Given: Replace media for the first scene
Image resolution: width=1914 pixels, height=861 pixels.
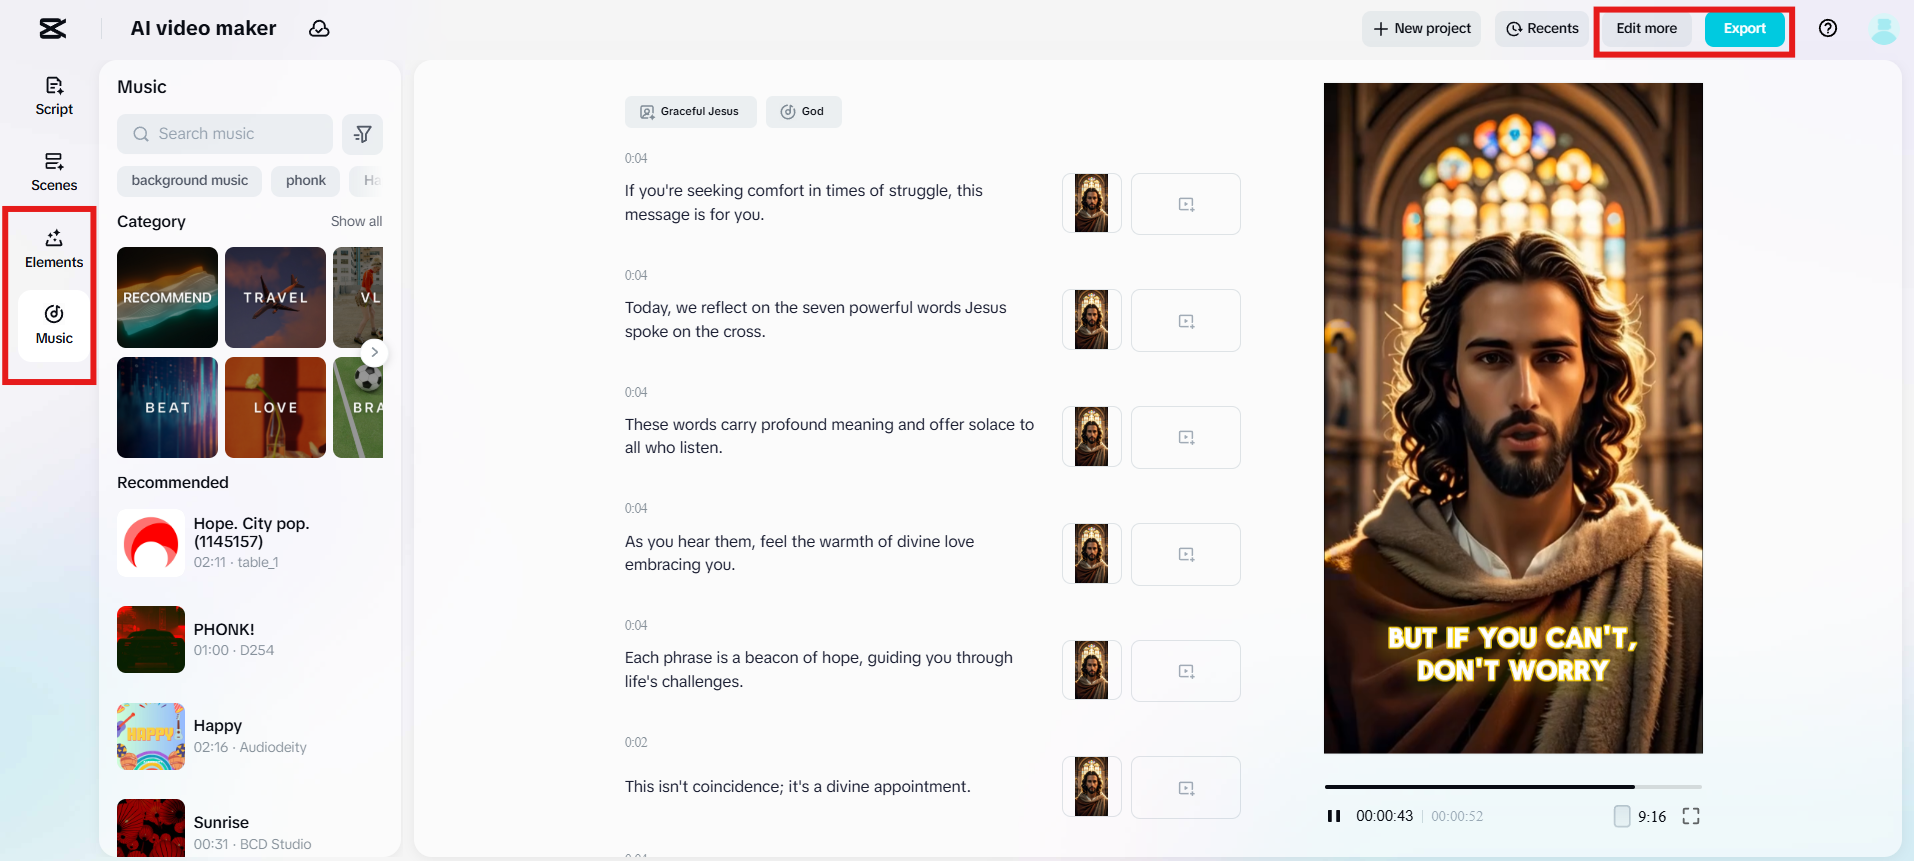Looking at the screenshot, I should [x=1185, y=204].
